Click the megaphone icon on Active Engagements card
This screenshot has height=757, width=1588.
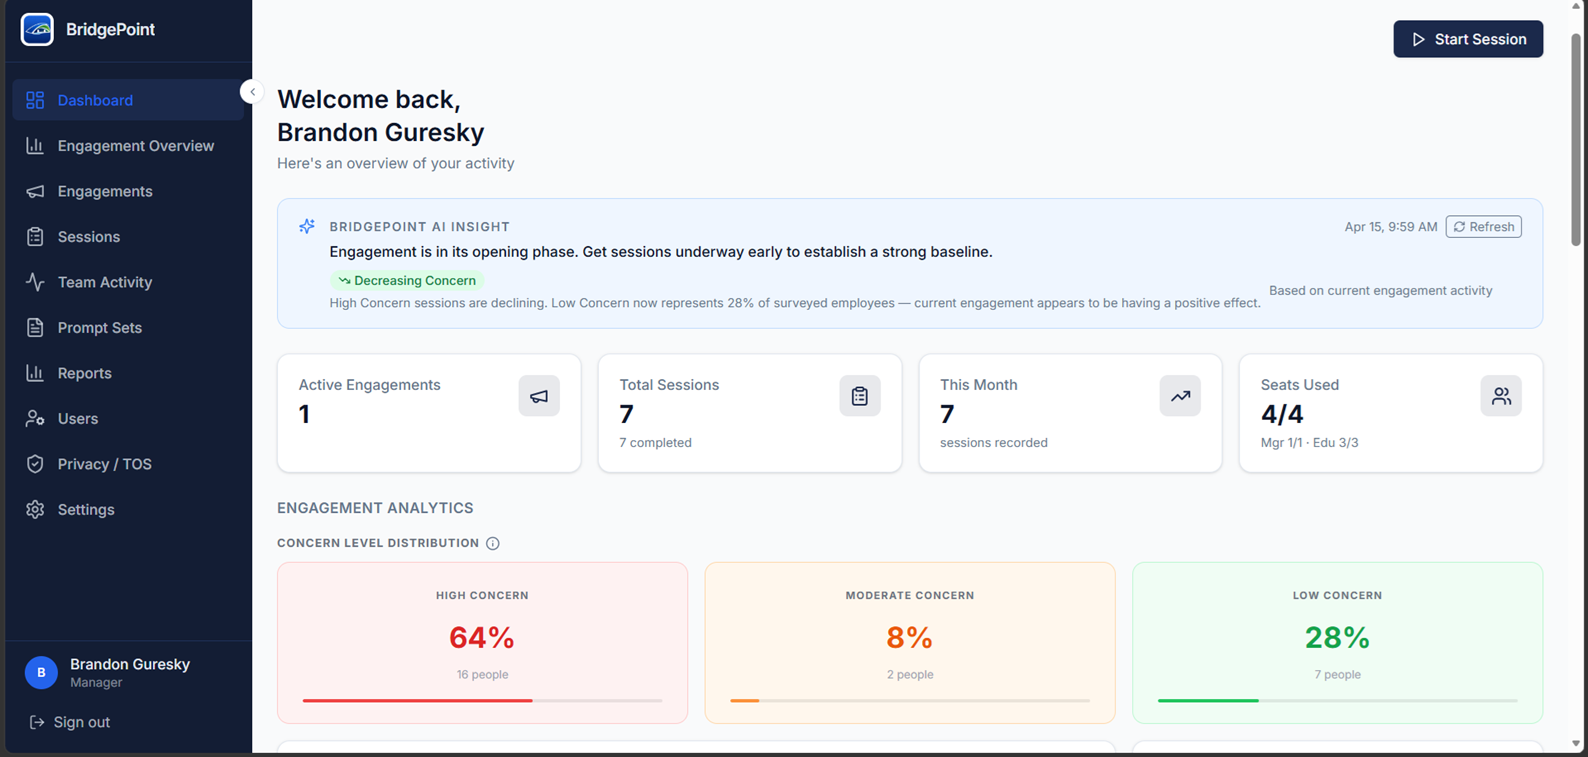click(x=539, y=396)
